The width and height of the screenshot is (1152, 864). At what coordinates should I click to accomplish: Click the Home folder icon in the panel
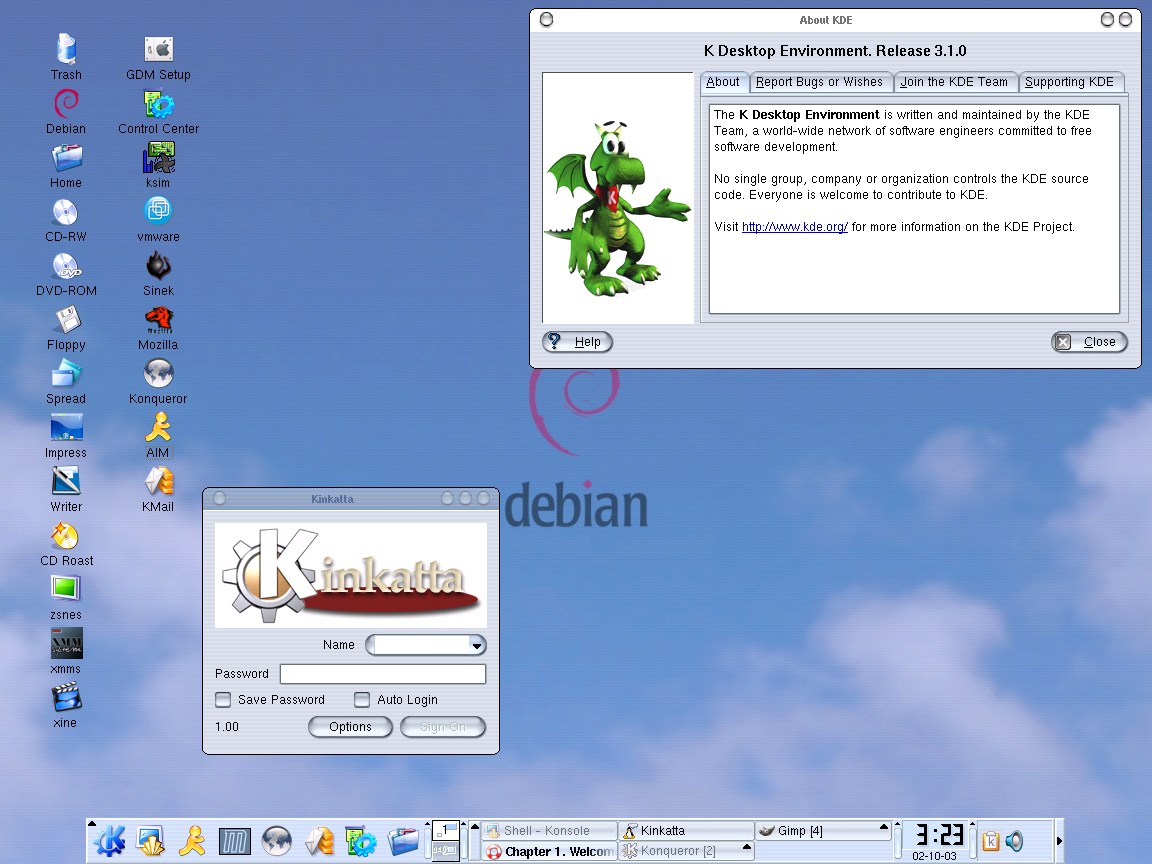pyautogui.click(x=403, y=841)
